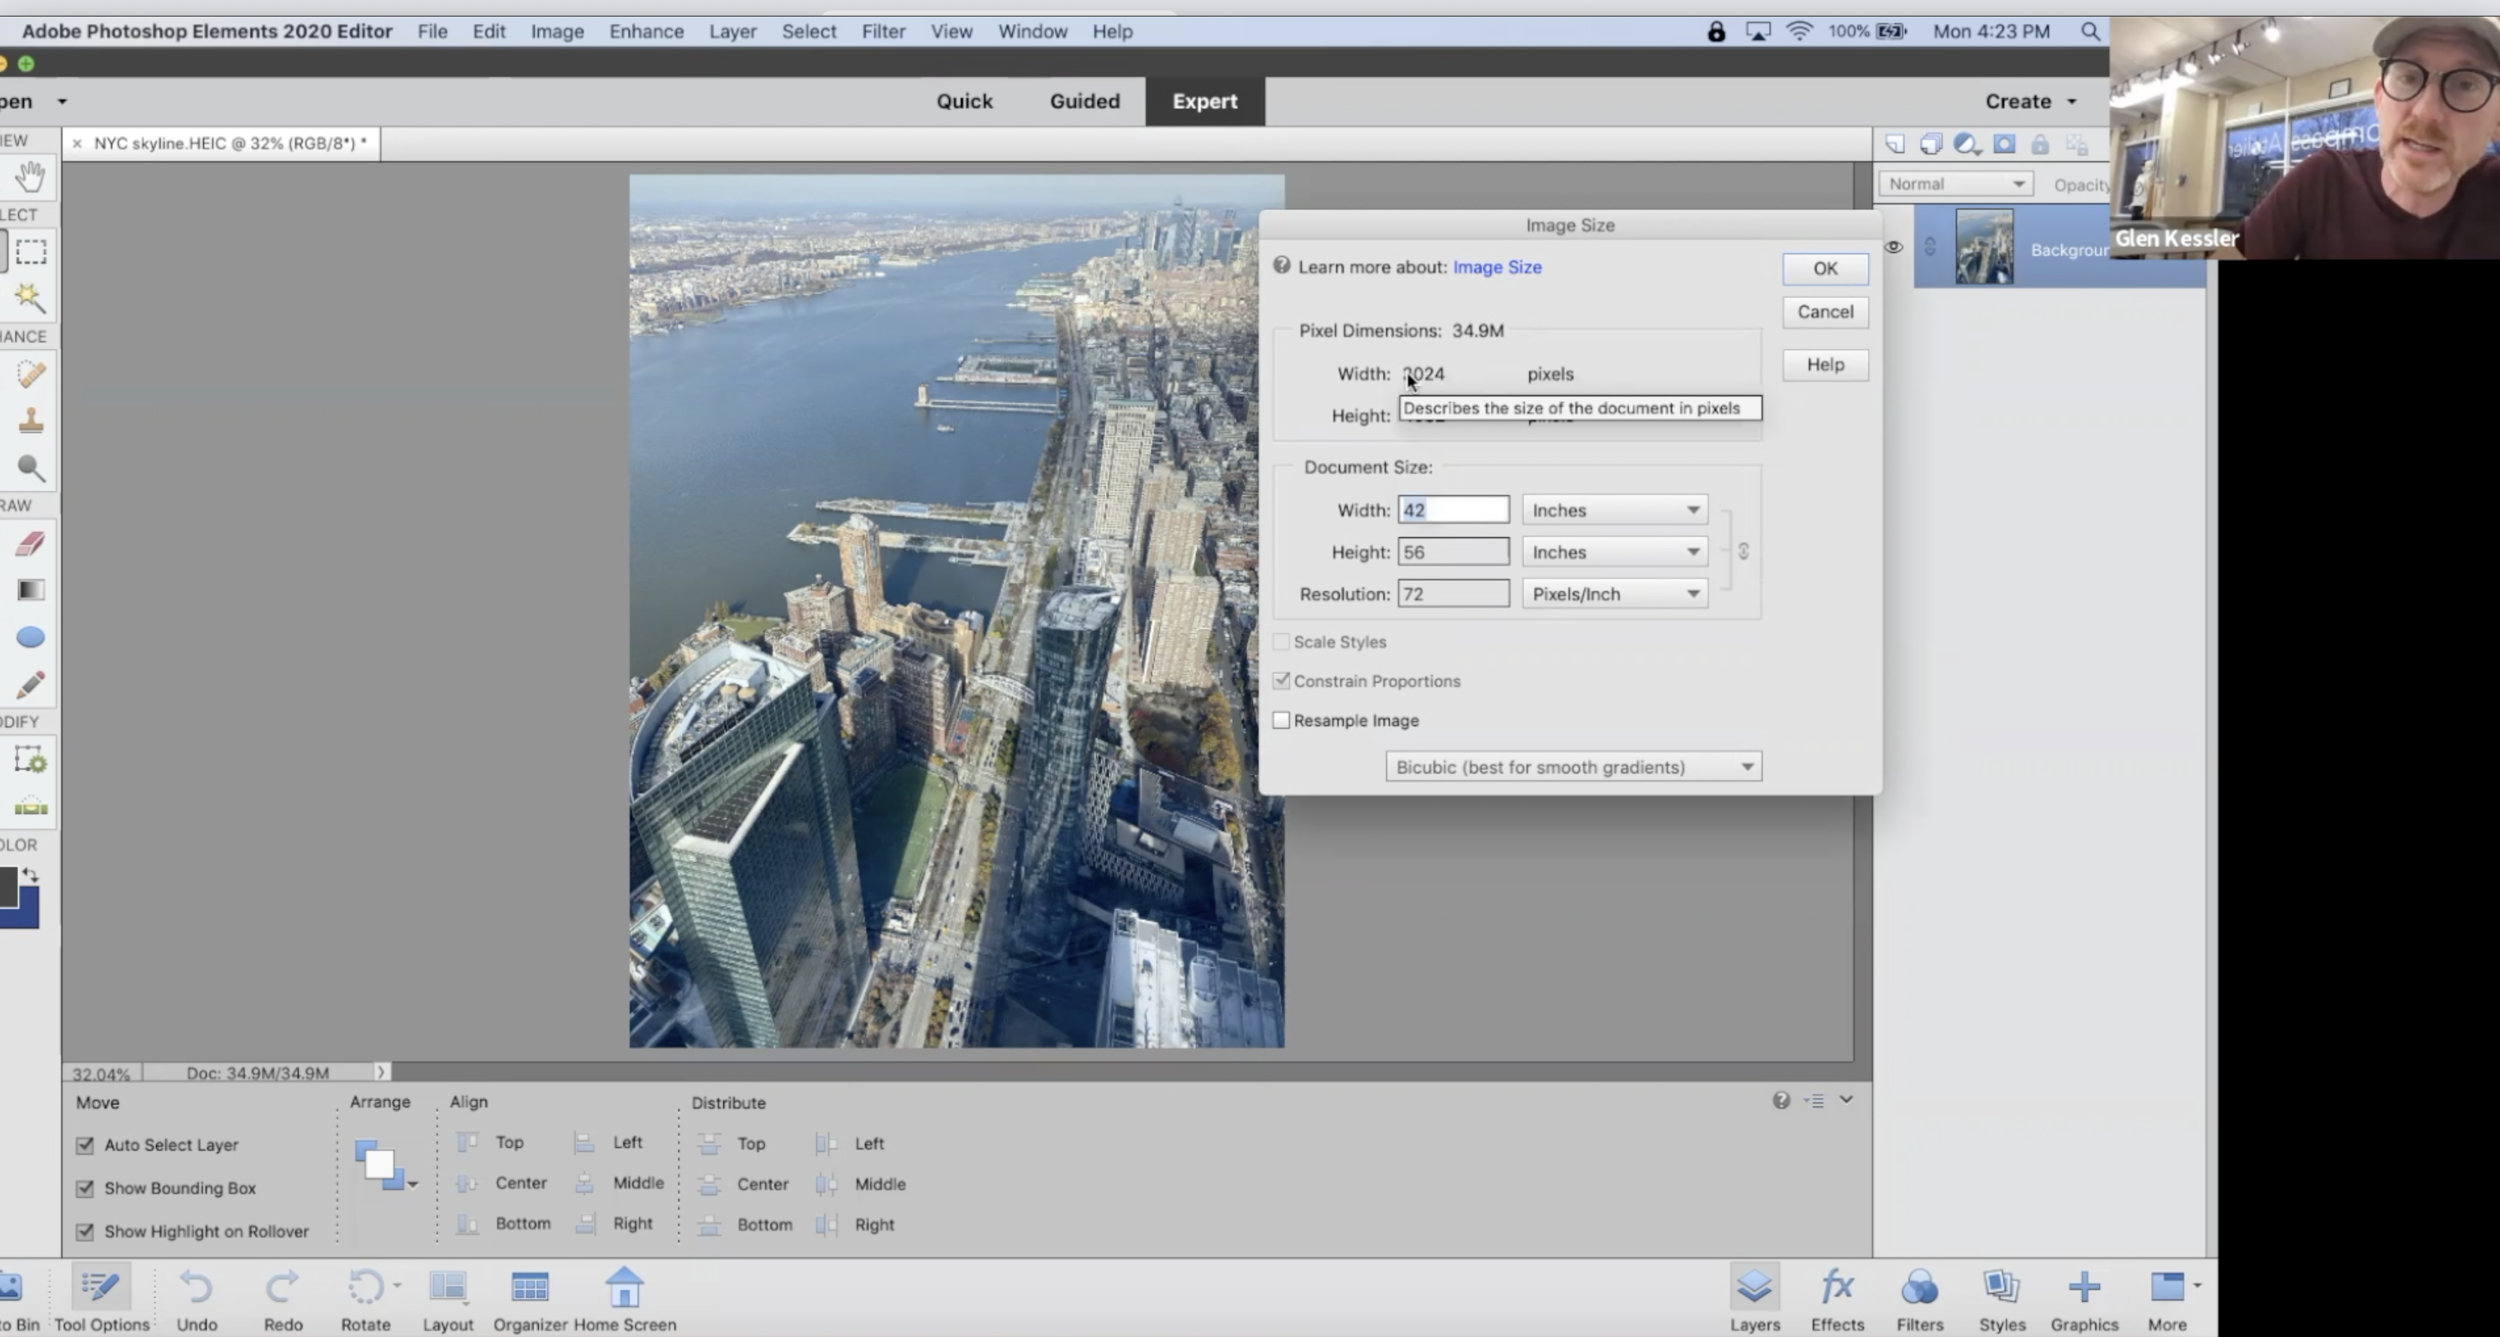Uncheck Auto Select Layer
The height and width of the screenshot is (1337, 2500).
pyautogui.click(x=85, y=1145)
